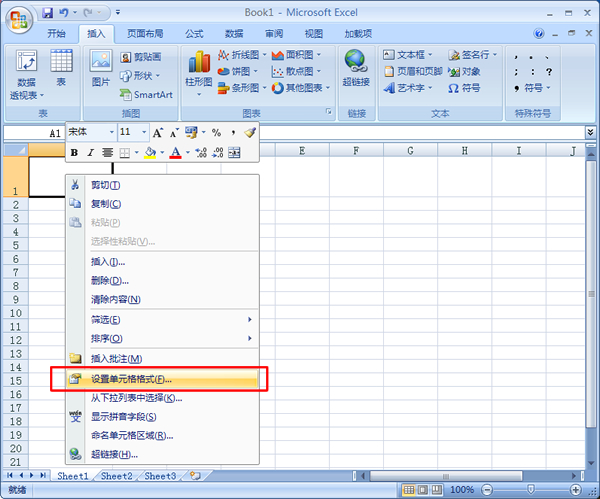Viewport: 600px width, 499px height.
Task: Choose Clear Contents (清除内容) menu item
Action: pyautogui.click(x=162, y=299)
